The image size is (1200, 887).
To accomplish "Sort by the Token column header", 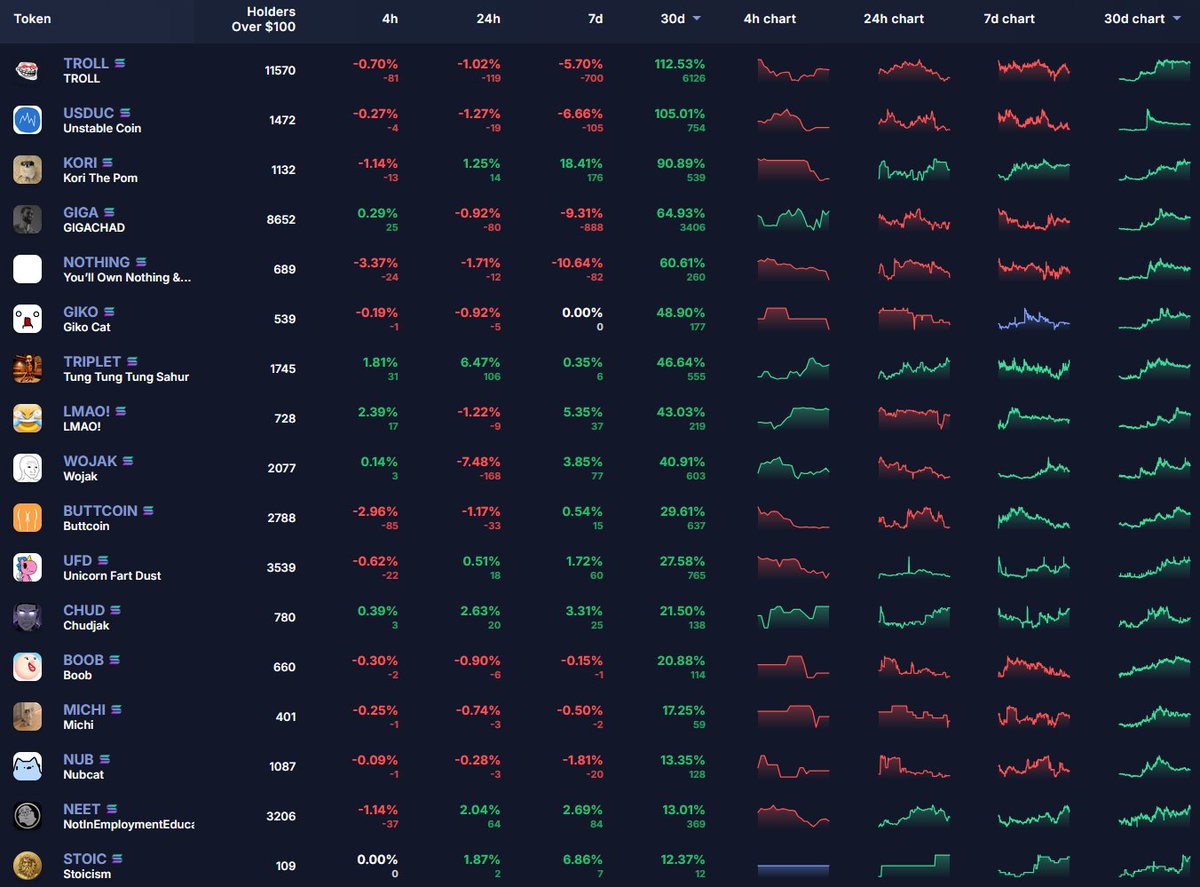I will click(32, 19).
